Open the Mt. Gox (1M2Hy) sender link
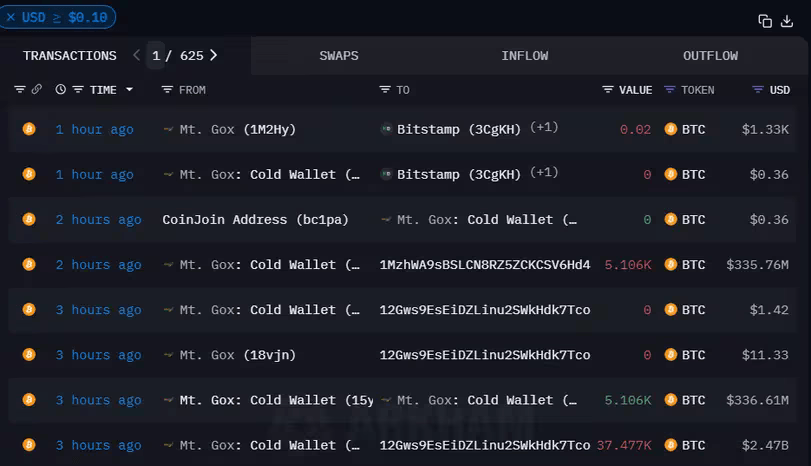The width and height of the screenshot is (811, 466). [238, 129]
